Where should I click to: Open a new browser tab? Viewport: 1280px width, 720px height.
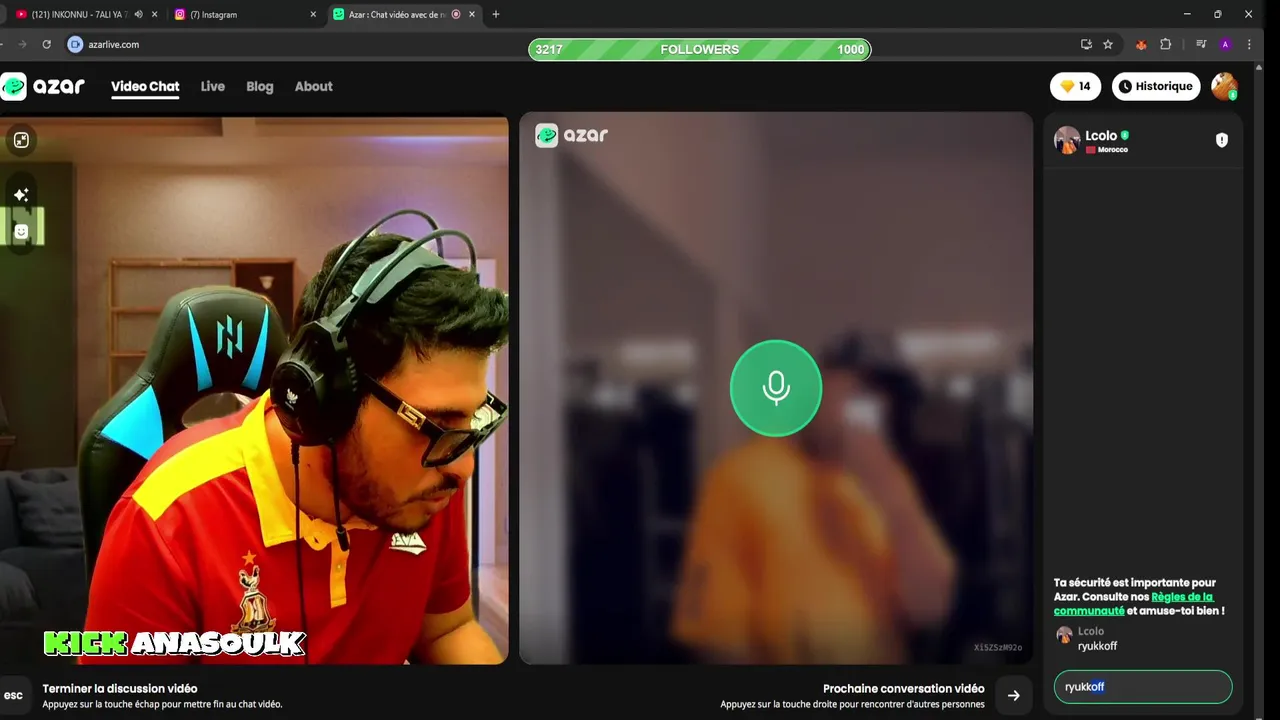coord(496,14)
